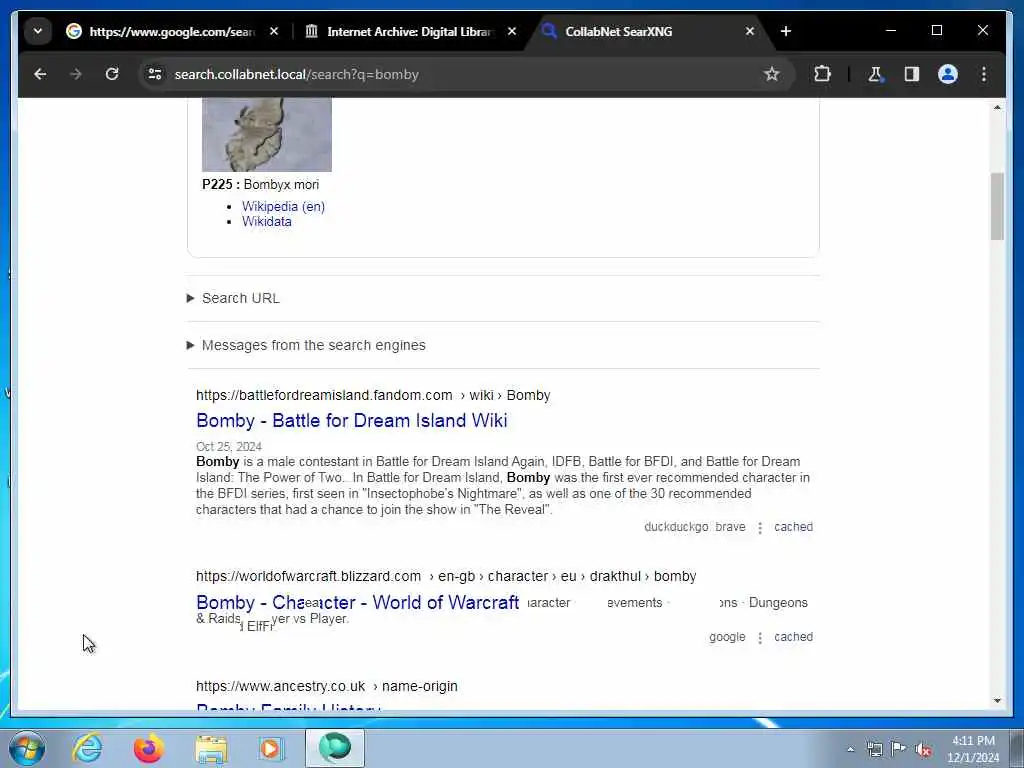Image resolution: width=1024 pixels, height=768 pixels.
Task: Click the address bar URL field
Action: [x=457, y=74]
